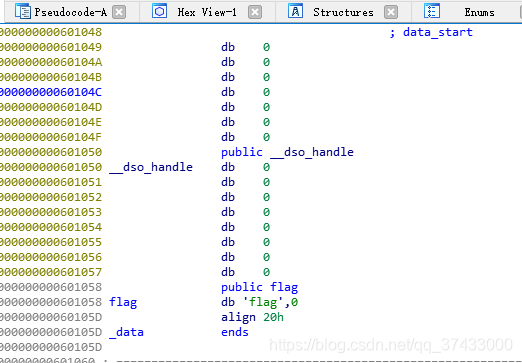Select address 0000000000601057
The image size is (522, 363).
click(x=51, y=272)
